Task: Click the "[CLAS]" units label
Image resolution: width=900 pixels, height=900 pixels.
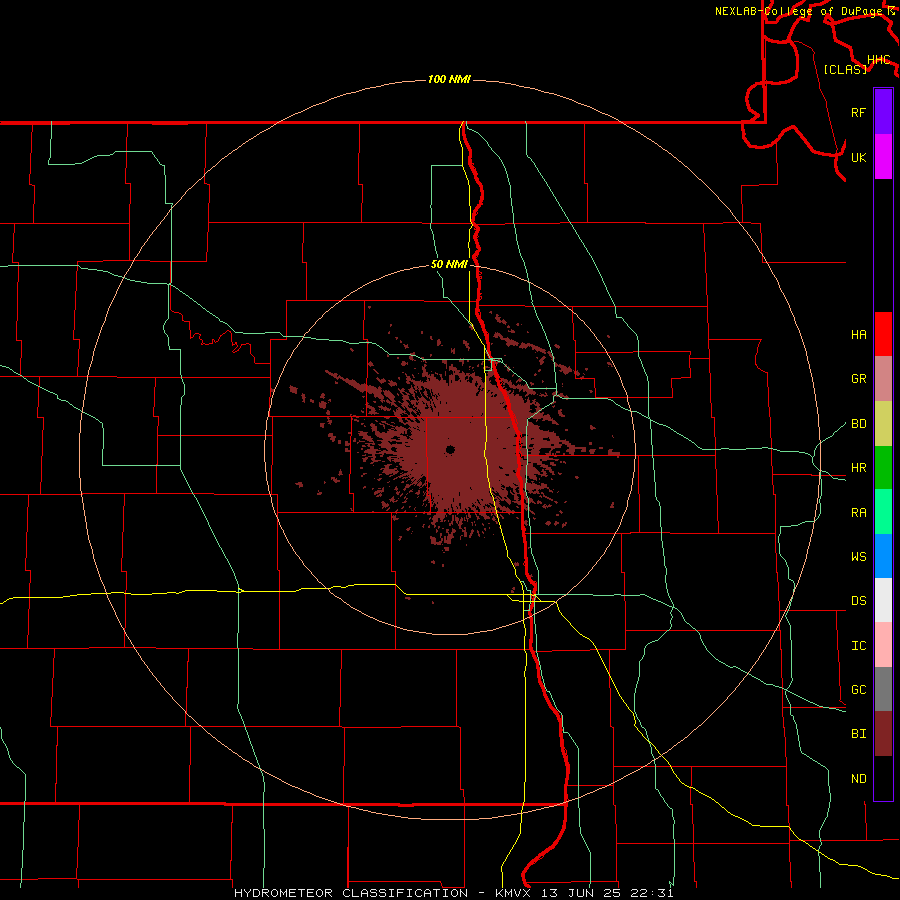Action: click(845, 69)
